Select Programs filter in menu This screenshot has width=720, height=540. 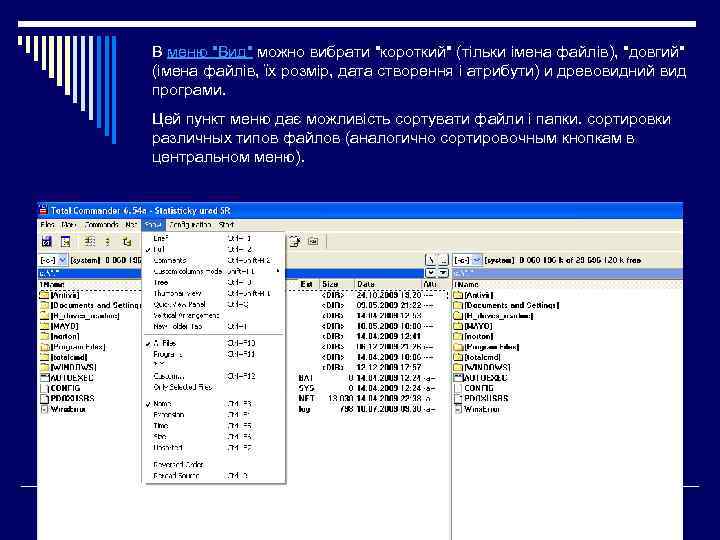[x=214, y=354]
